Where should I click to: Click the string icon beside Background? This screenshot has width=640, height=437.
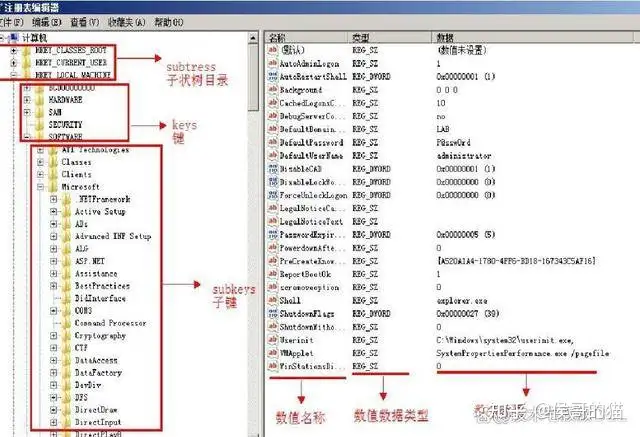pos(273,90)
